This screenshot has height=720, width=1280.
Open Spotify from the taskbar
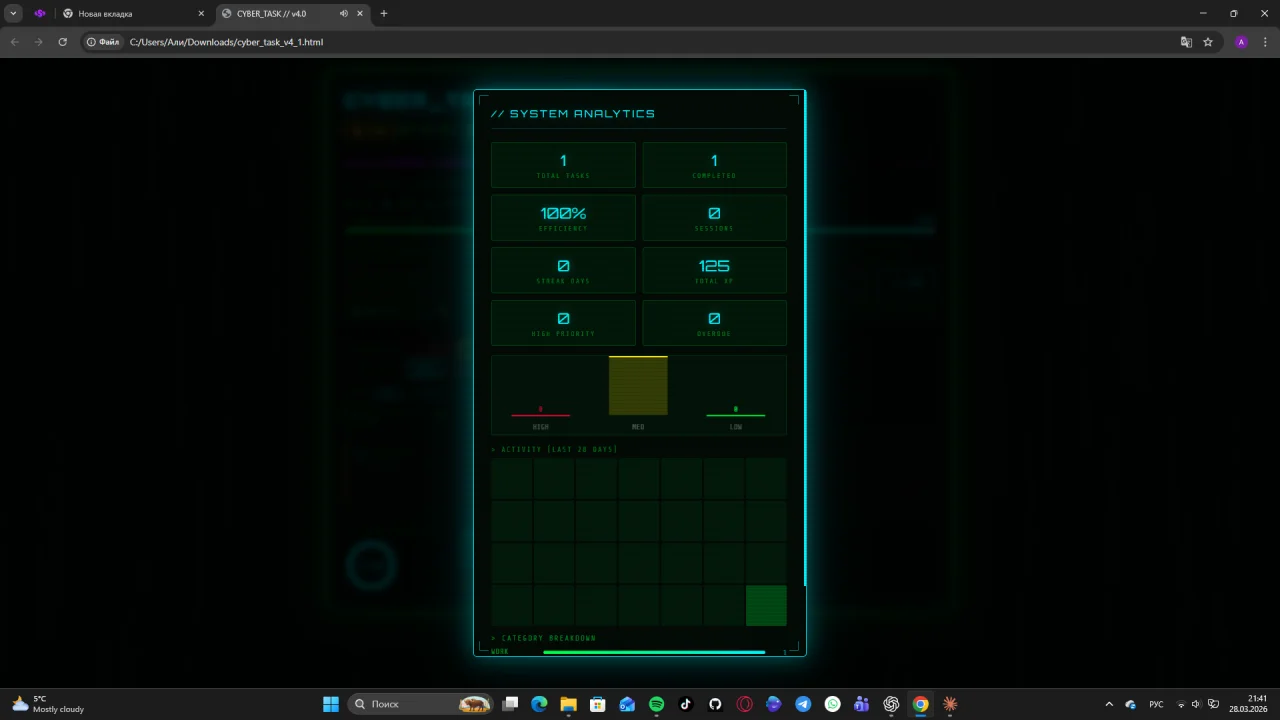click(x=656, y=704)
